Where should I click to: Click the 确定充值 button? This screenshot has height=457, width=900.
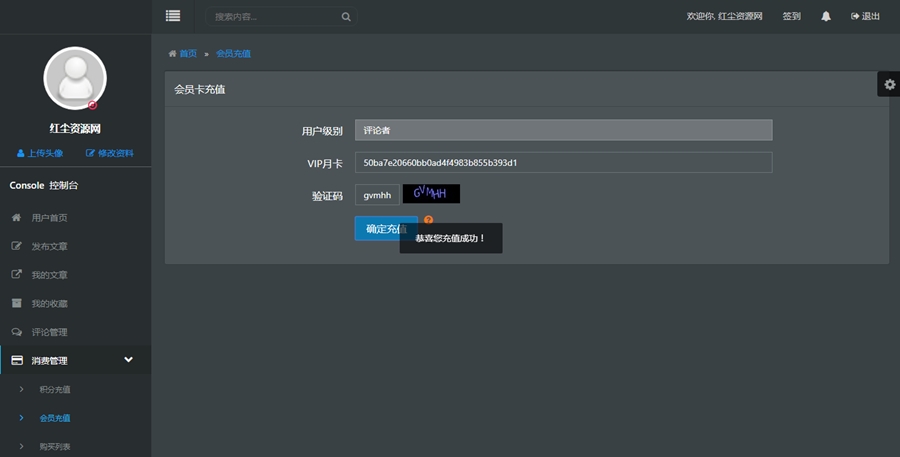click(386, 228)
